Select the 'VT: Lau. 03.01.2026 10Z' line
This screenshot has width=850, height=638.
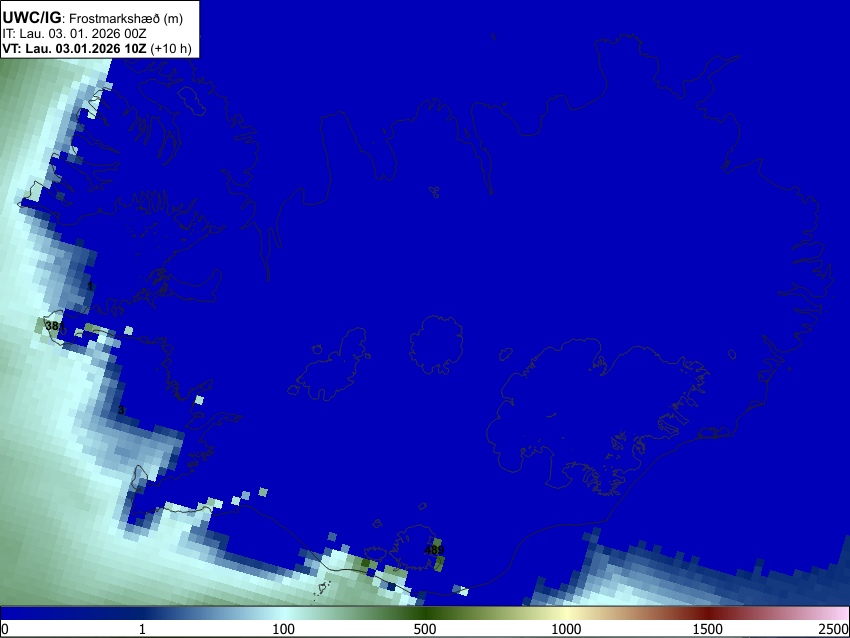point(97,48)
